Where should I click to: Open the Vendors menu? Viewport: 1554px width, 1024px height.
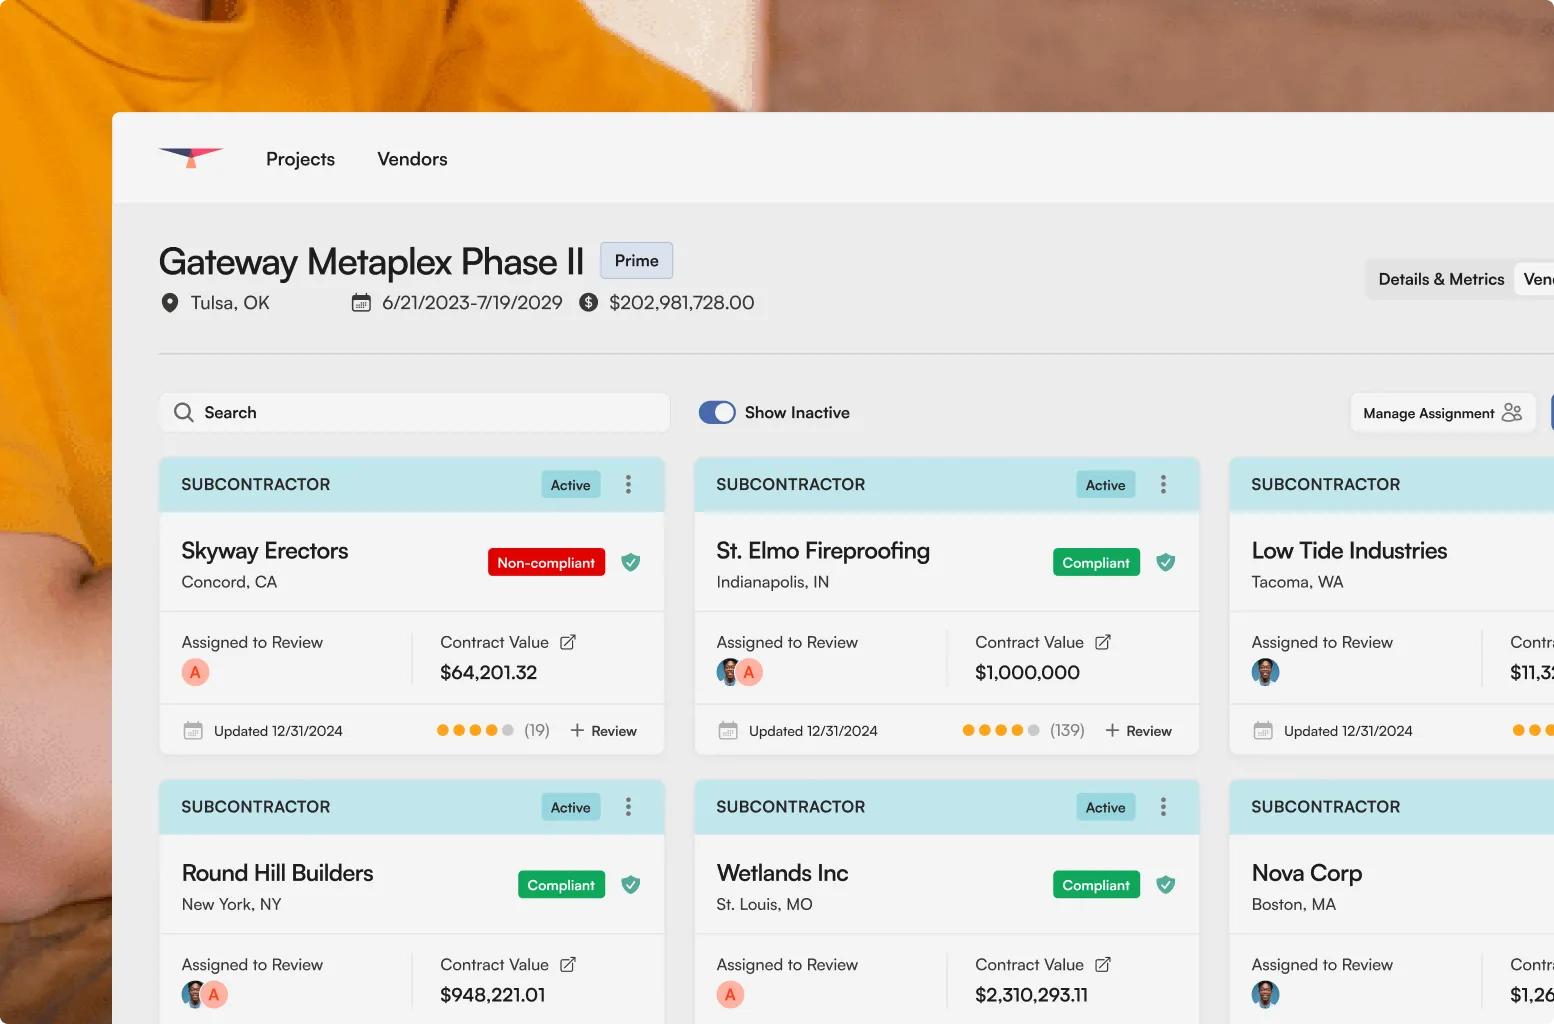coord(412,159)
